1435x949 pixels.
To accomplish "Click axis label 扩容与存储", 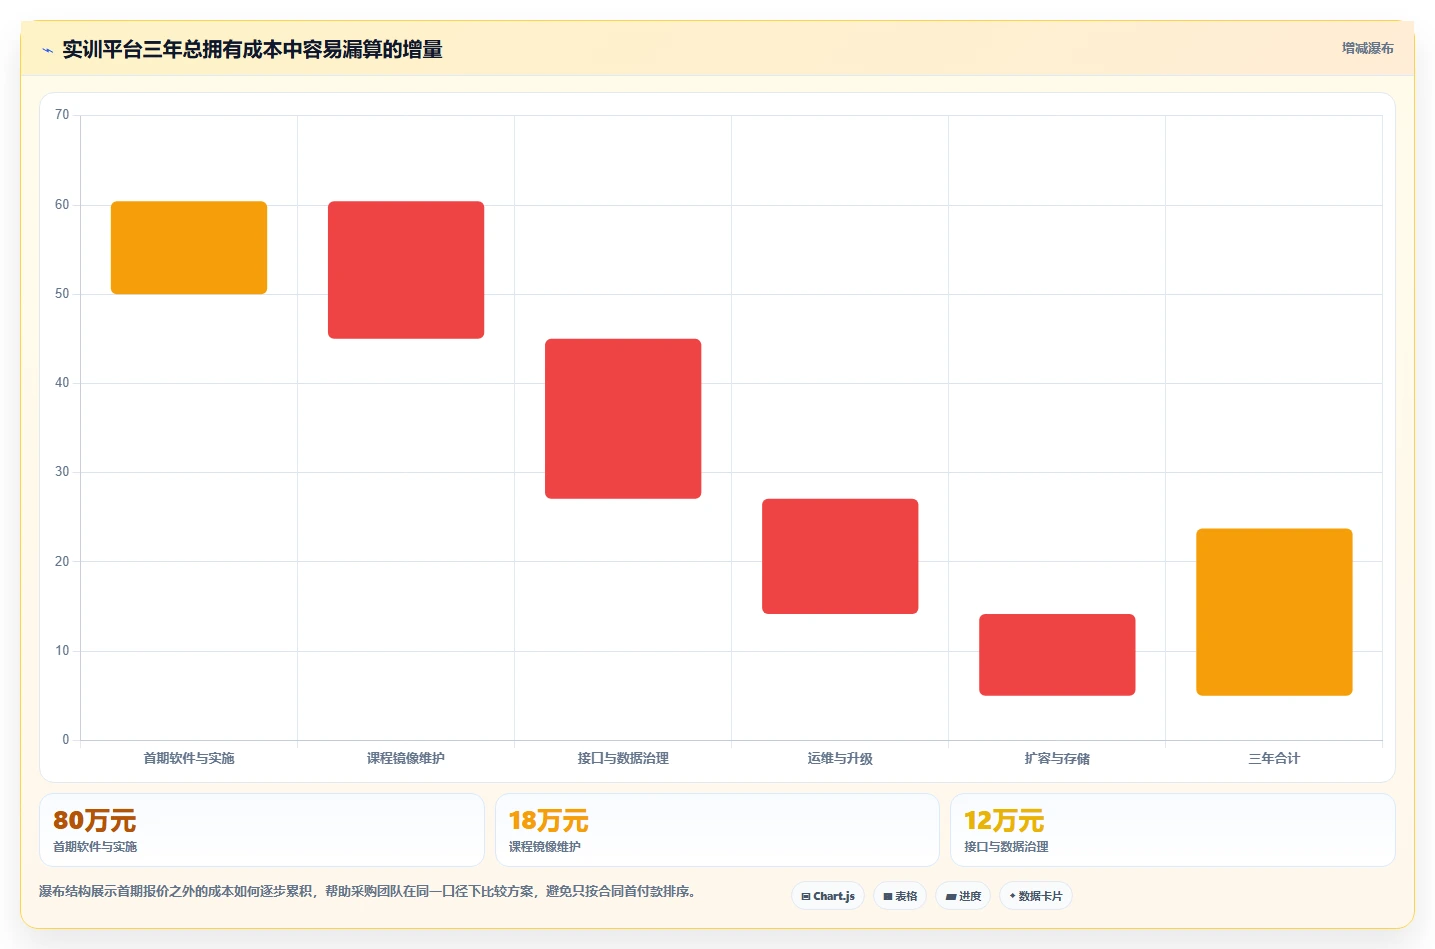I will pos(1057,758).
